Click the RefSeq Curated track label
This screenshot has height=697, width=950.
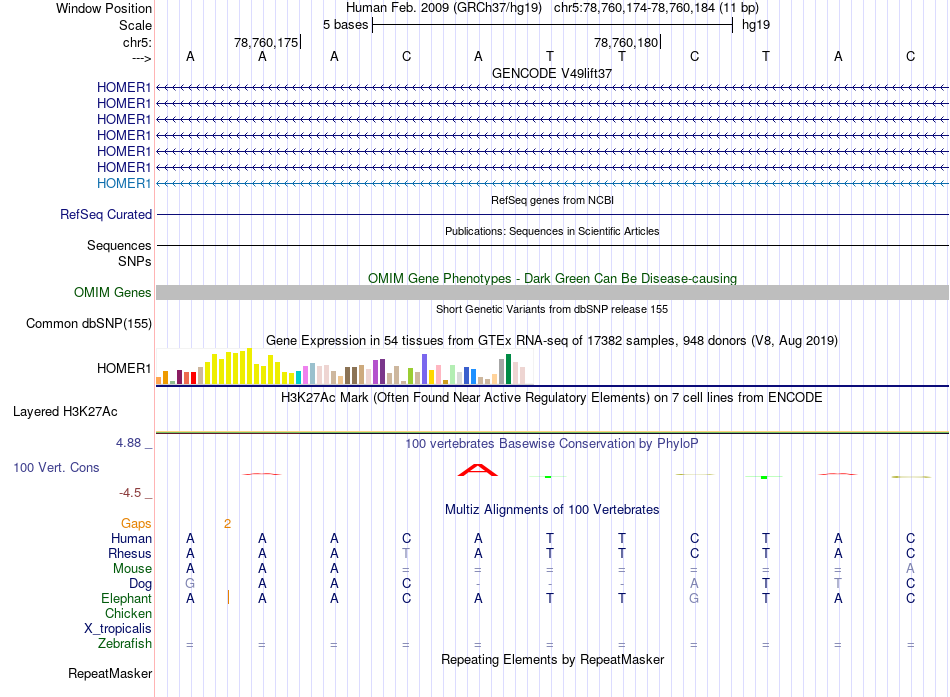[x=106, y=215]
